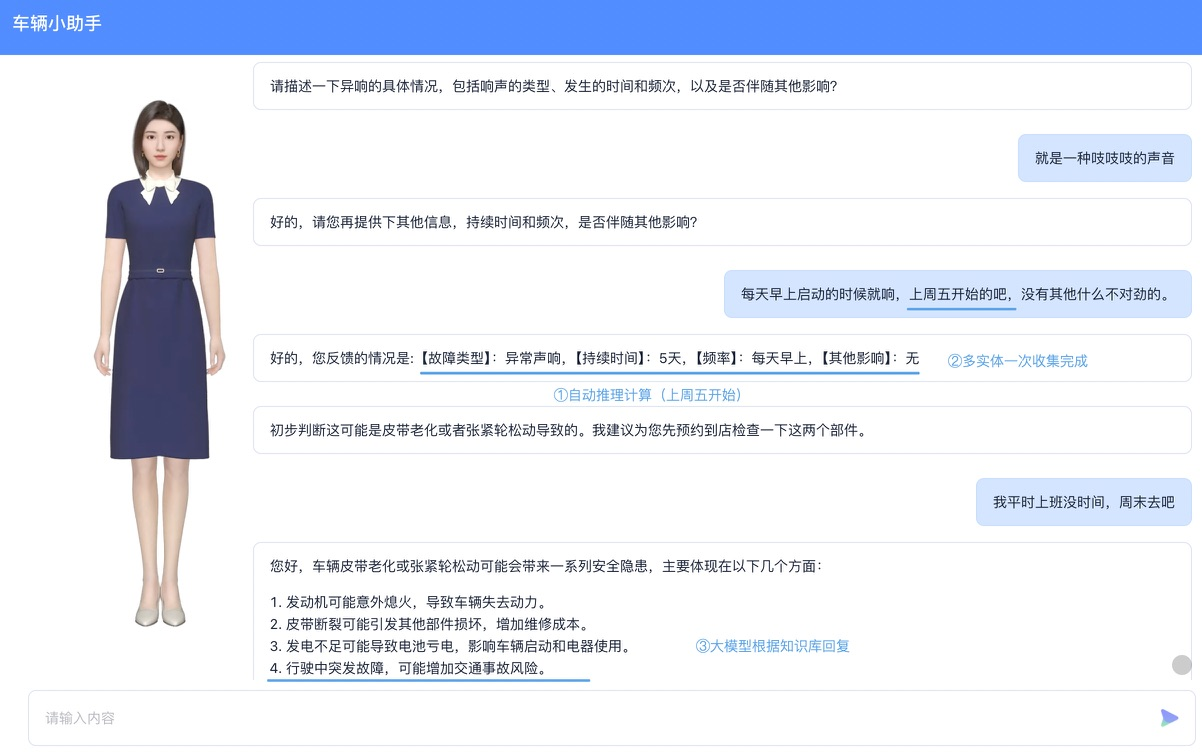The height and width of the screenshot is (753, 1202).
Task: Select the 就是一种吱吱吱的声音 user message bubble
Action: click(x=1104, y=158)
